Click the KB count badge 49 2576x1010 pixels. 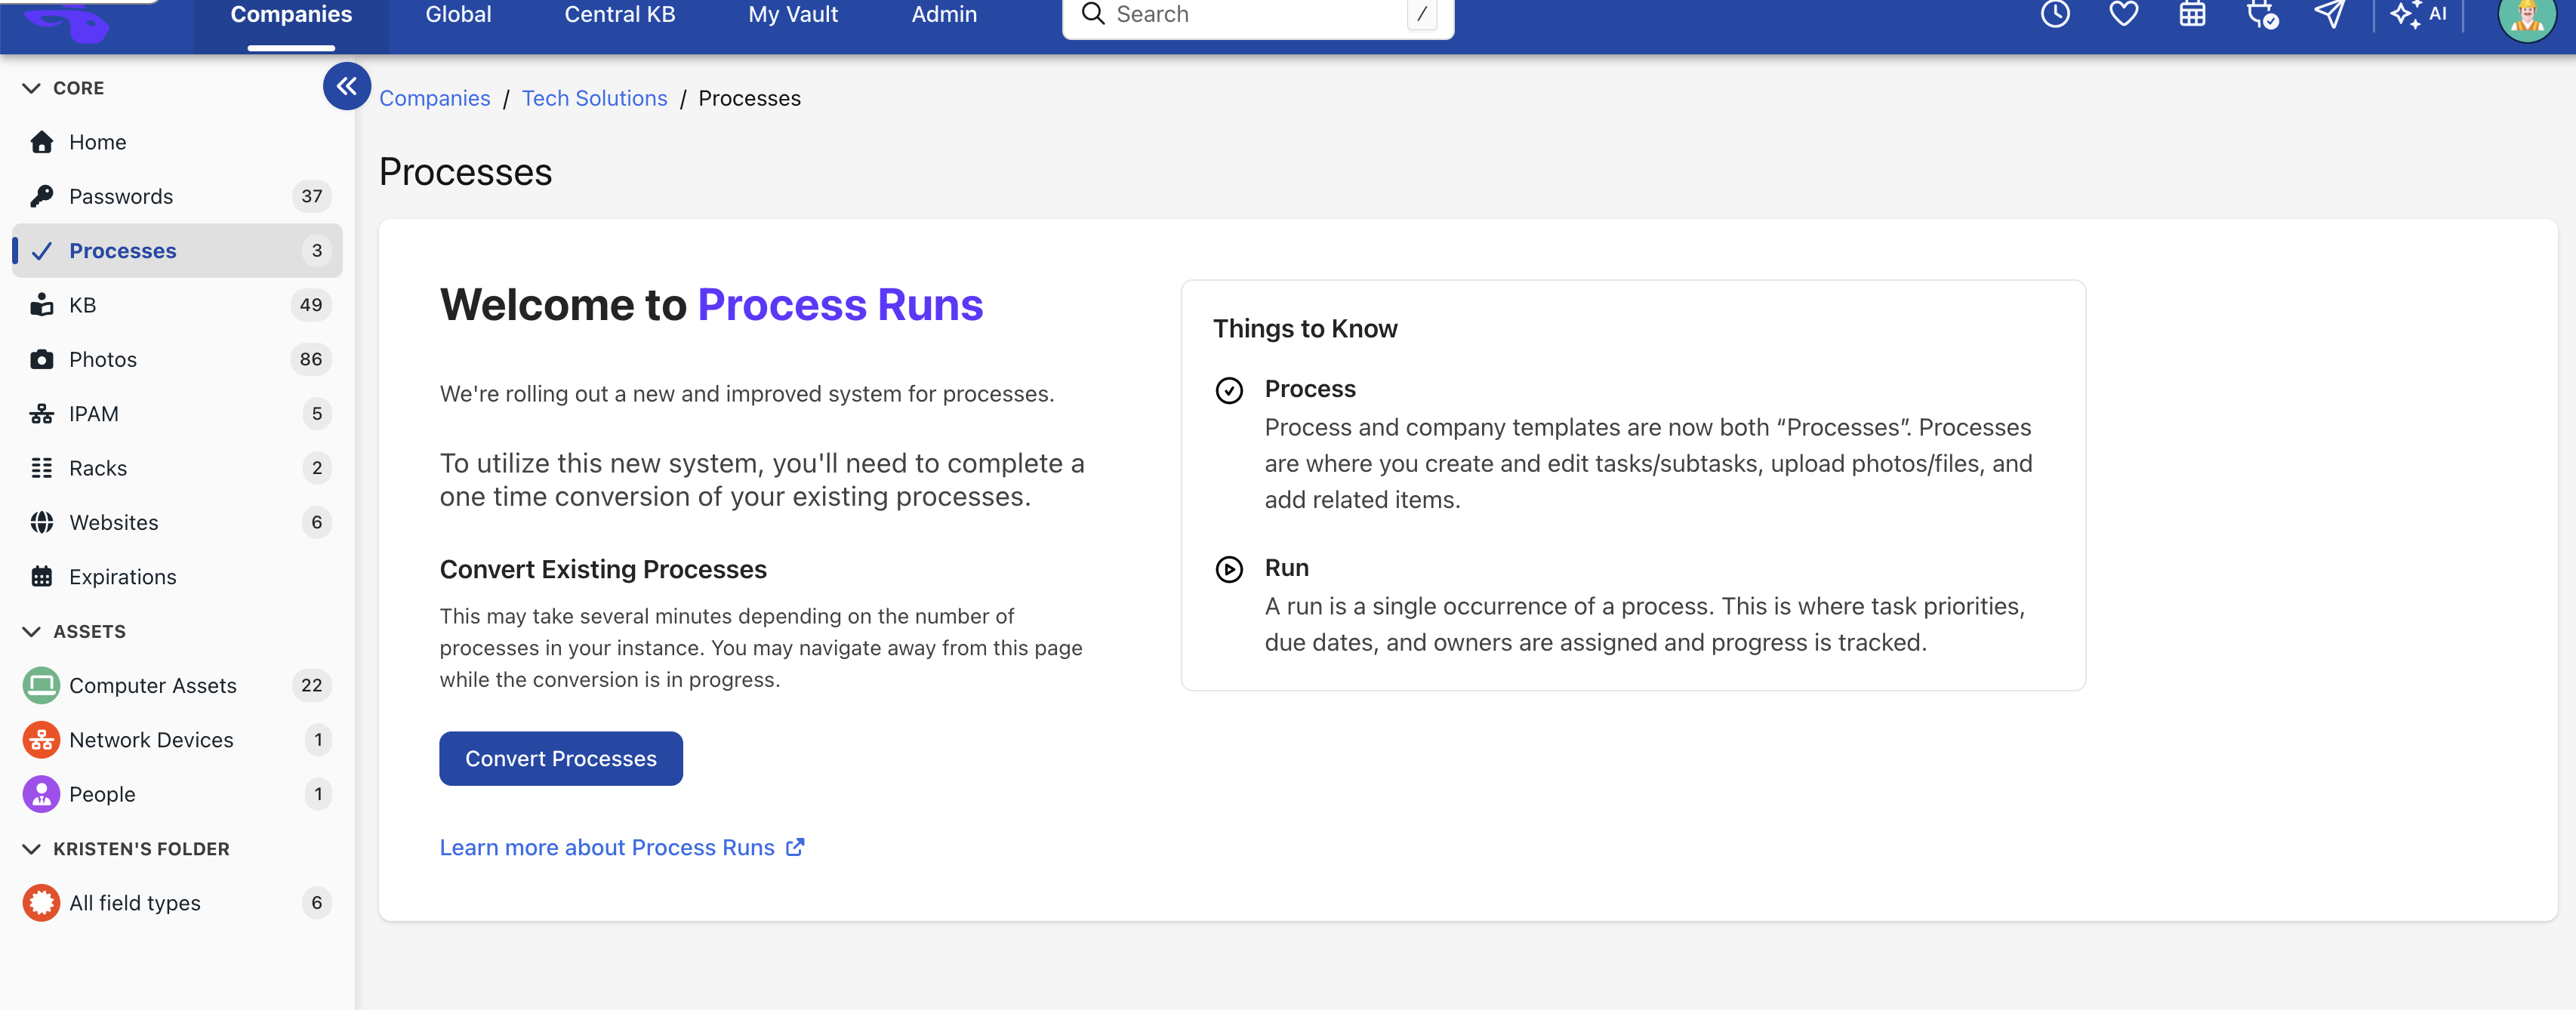pyautogui.click(x=311, y=305)
